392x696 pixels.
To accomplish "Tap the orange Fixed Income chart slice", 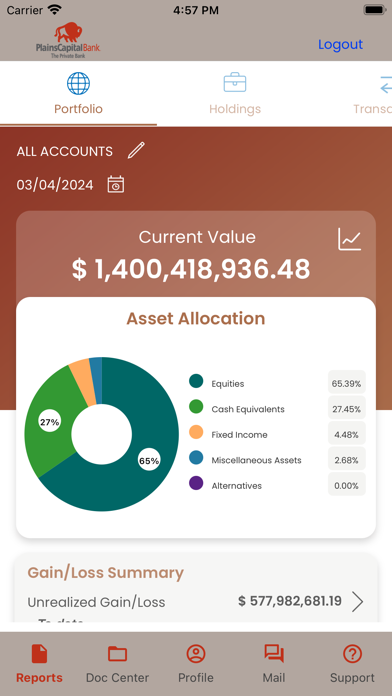I will 83,383.
